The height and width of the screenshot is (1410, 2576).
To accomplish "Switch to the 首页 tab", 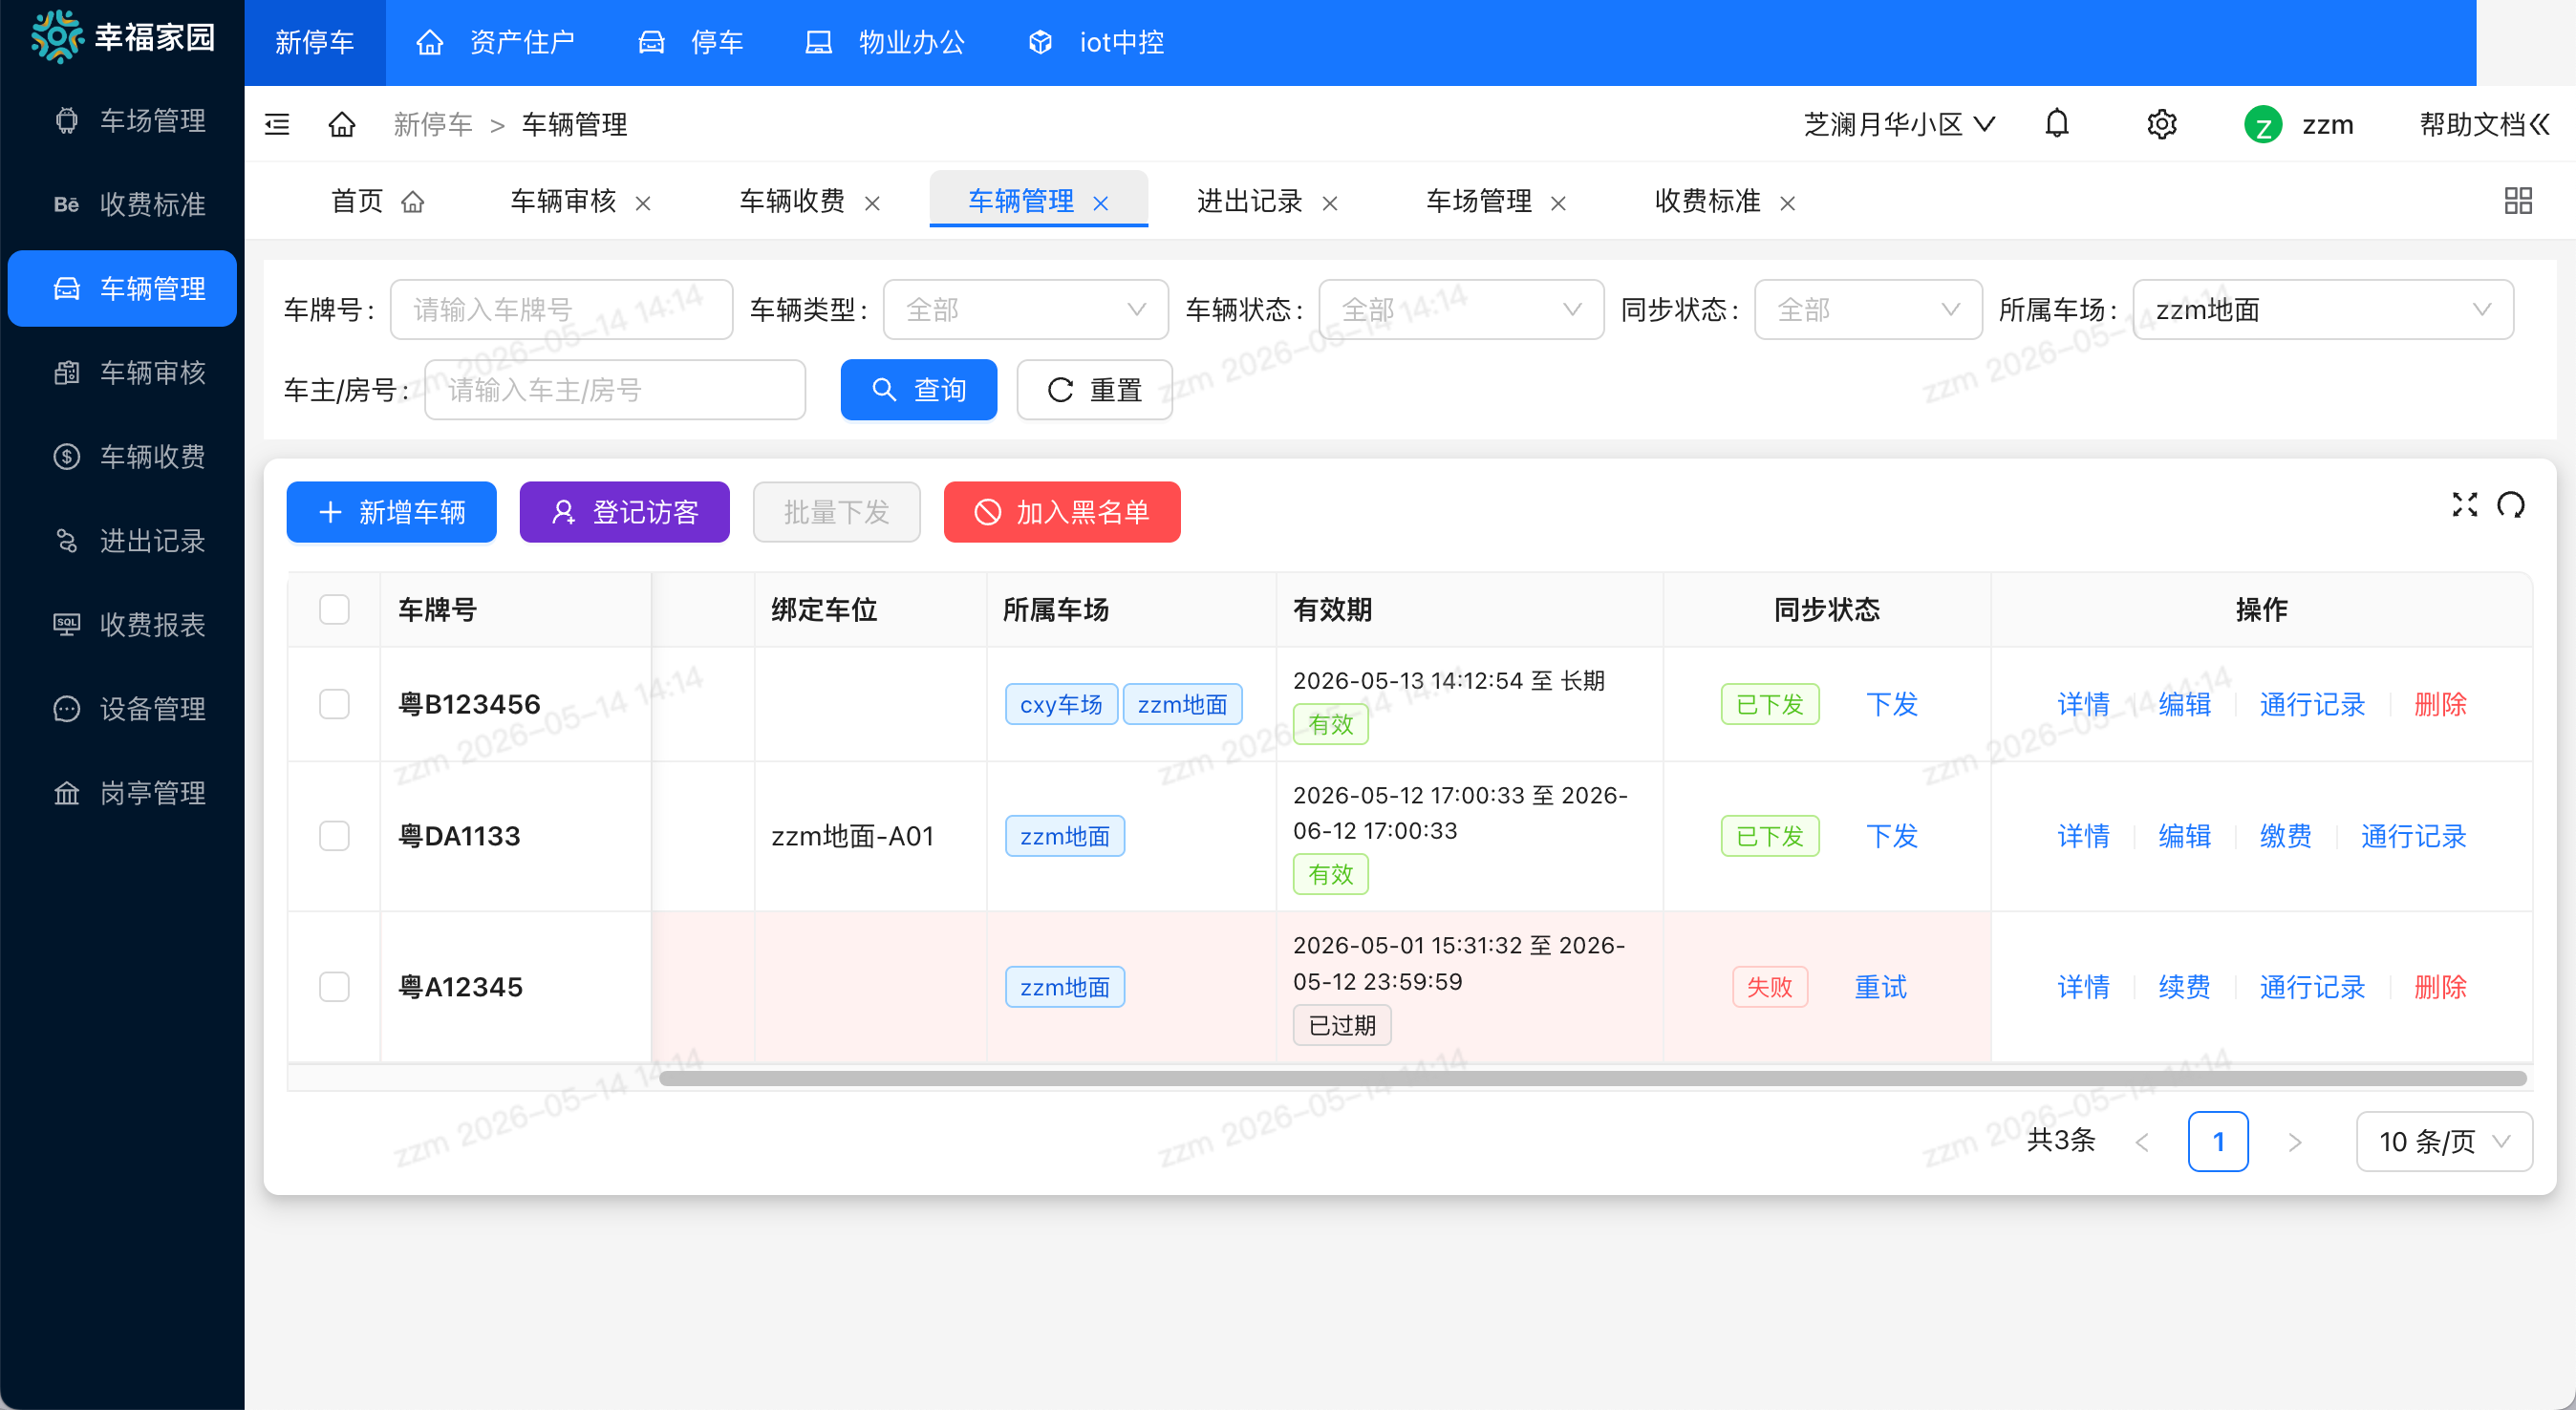I will [x=377, y=201].
